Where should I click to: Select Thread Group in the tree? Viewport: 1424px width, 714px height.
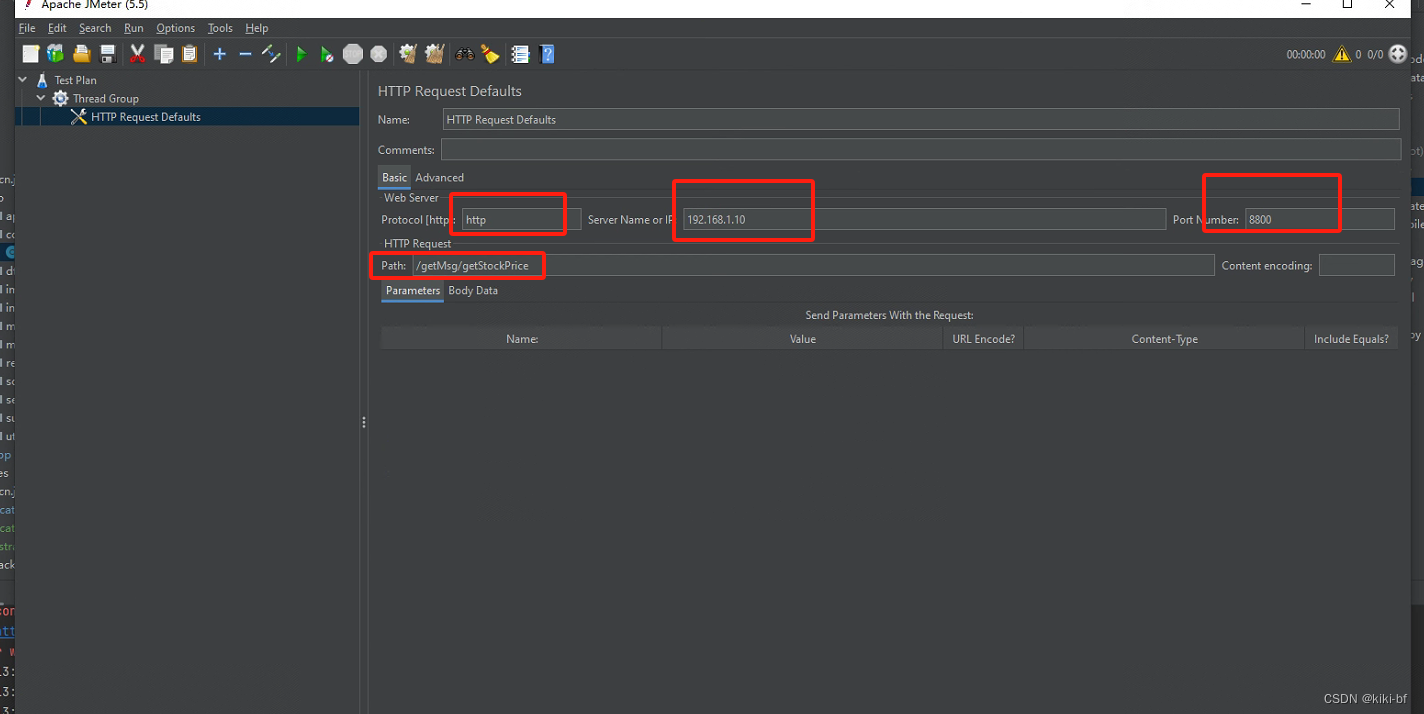106,98
